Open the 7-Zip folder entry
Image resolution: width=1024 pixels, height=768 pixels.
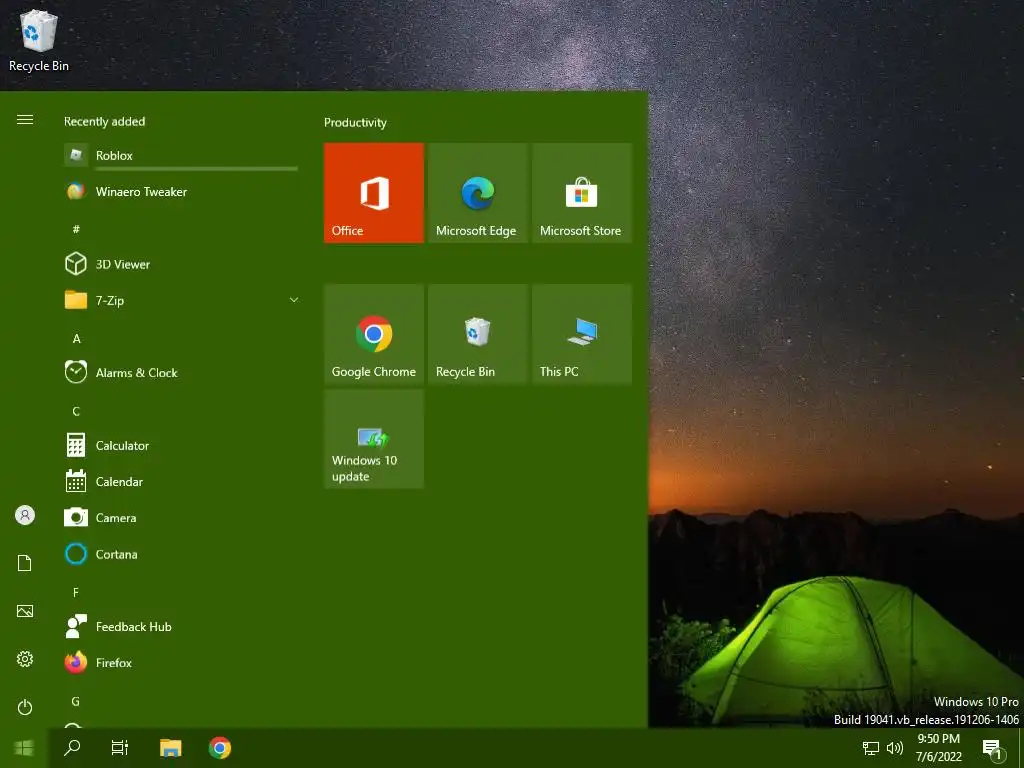(x=181, y=300)
